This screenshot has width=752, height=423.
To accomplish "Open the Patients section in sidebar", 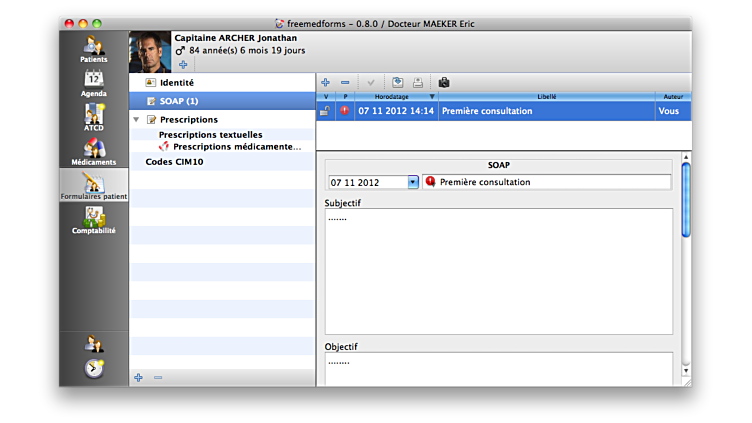I will (x=94, y=49).
